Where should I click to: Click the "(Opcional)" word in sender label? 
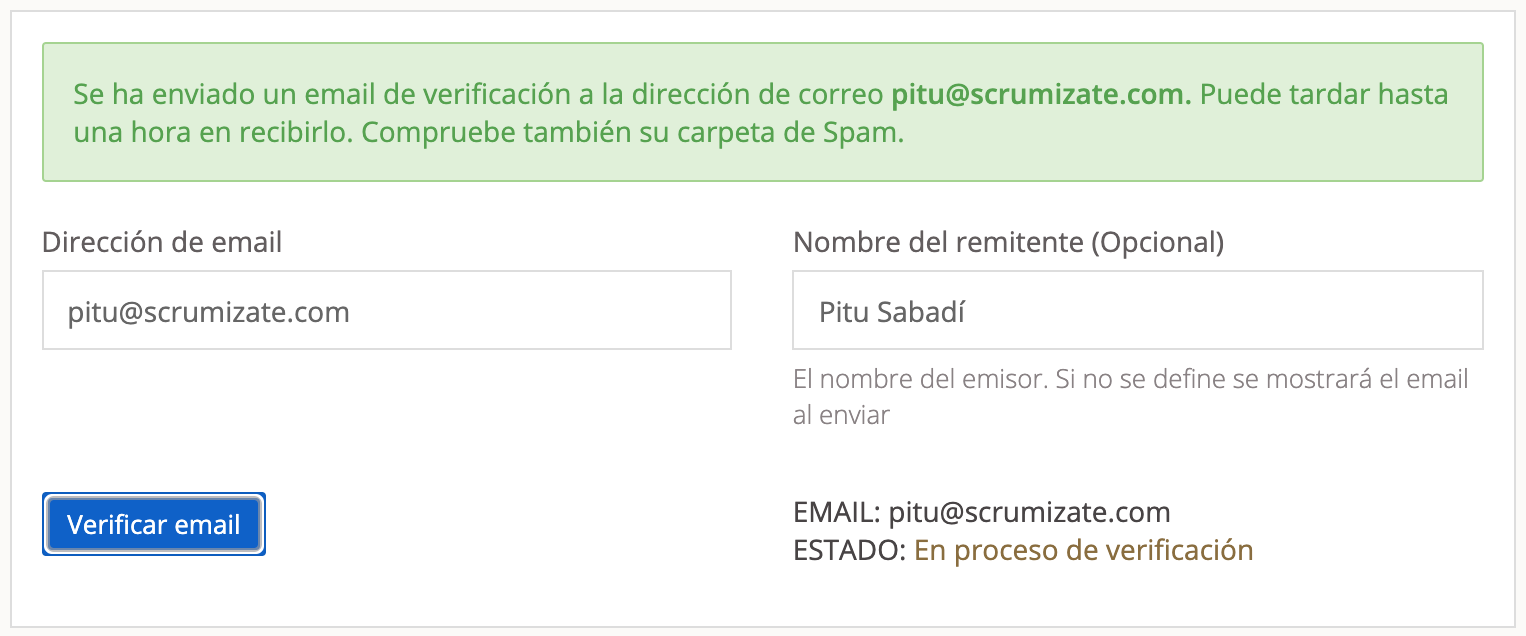(x=1155, y=241)
